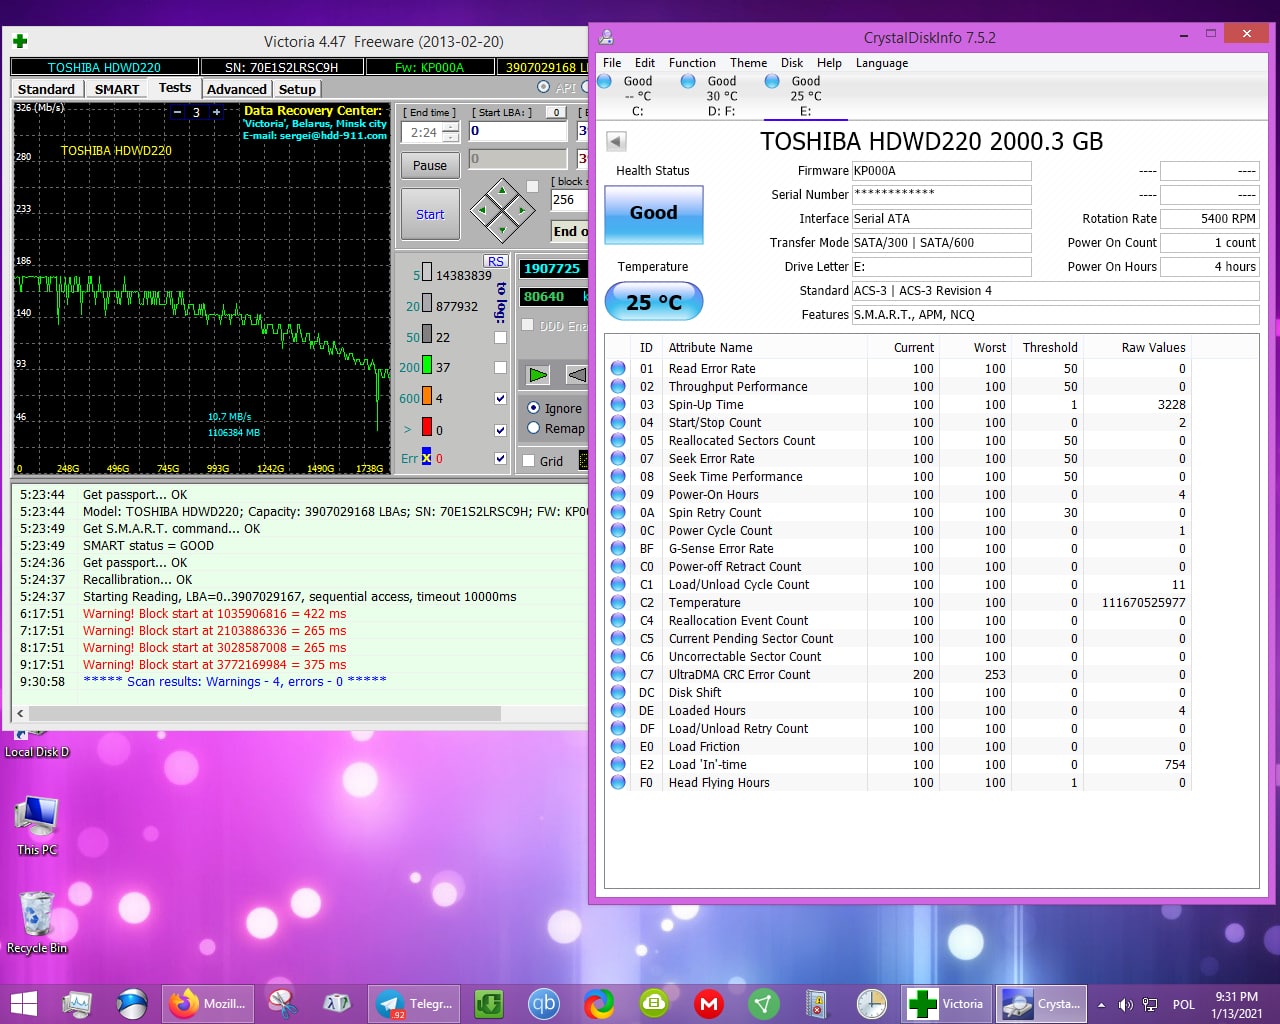
Task: Click the right arrow on the navigation diamond
Action: point(520,211)
